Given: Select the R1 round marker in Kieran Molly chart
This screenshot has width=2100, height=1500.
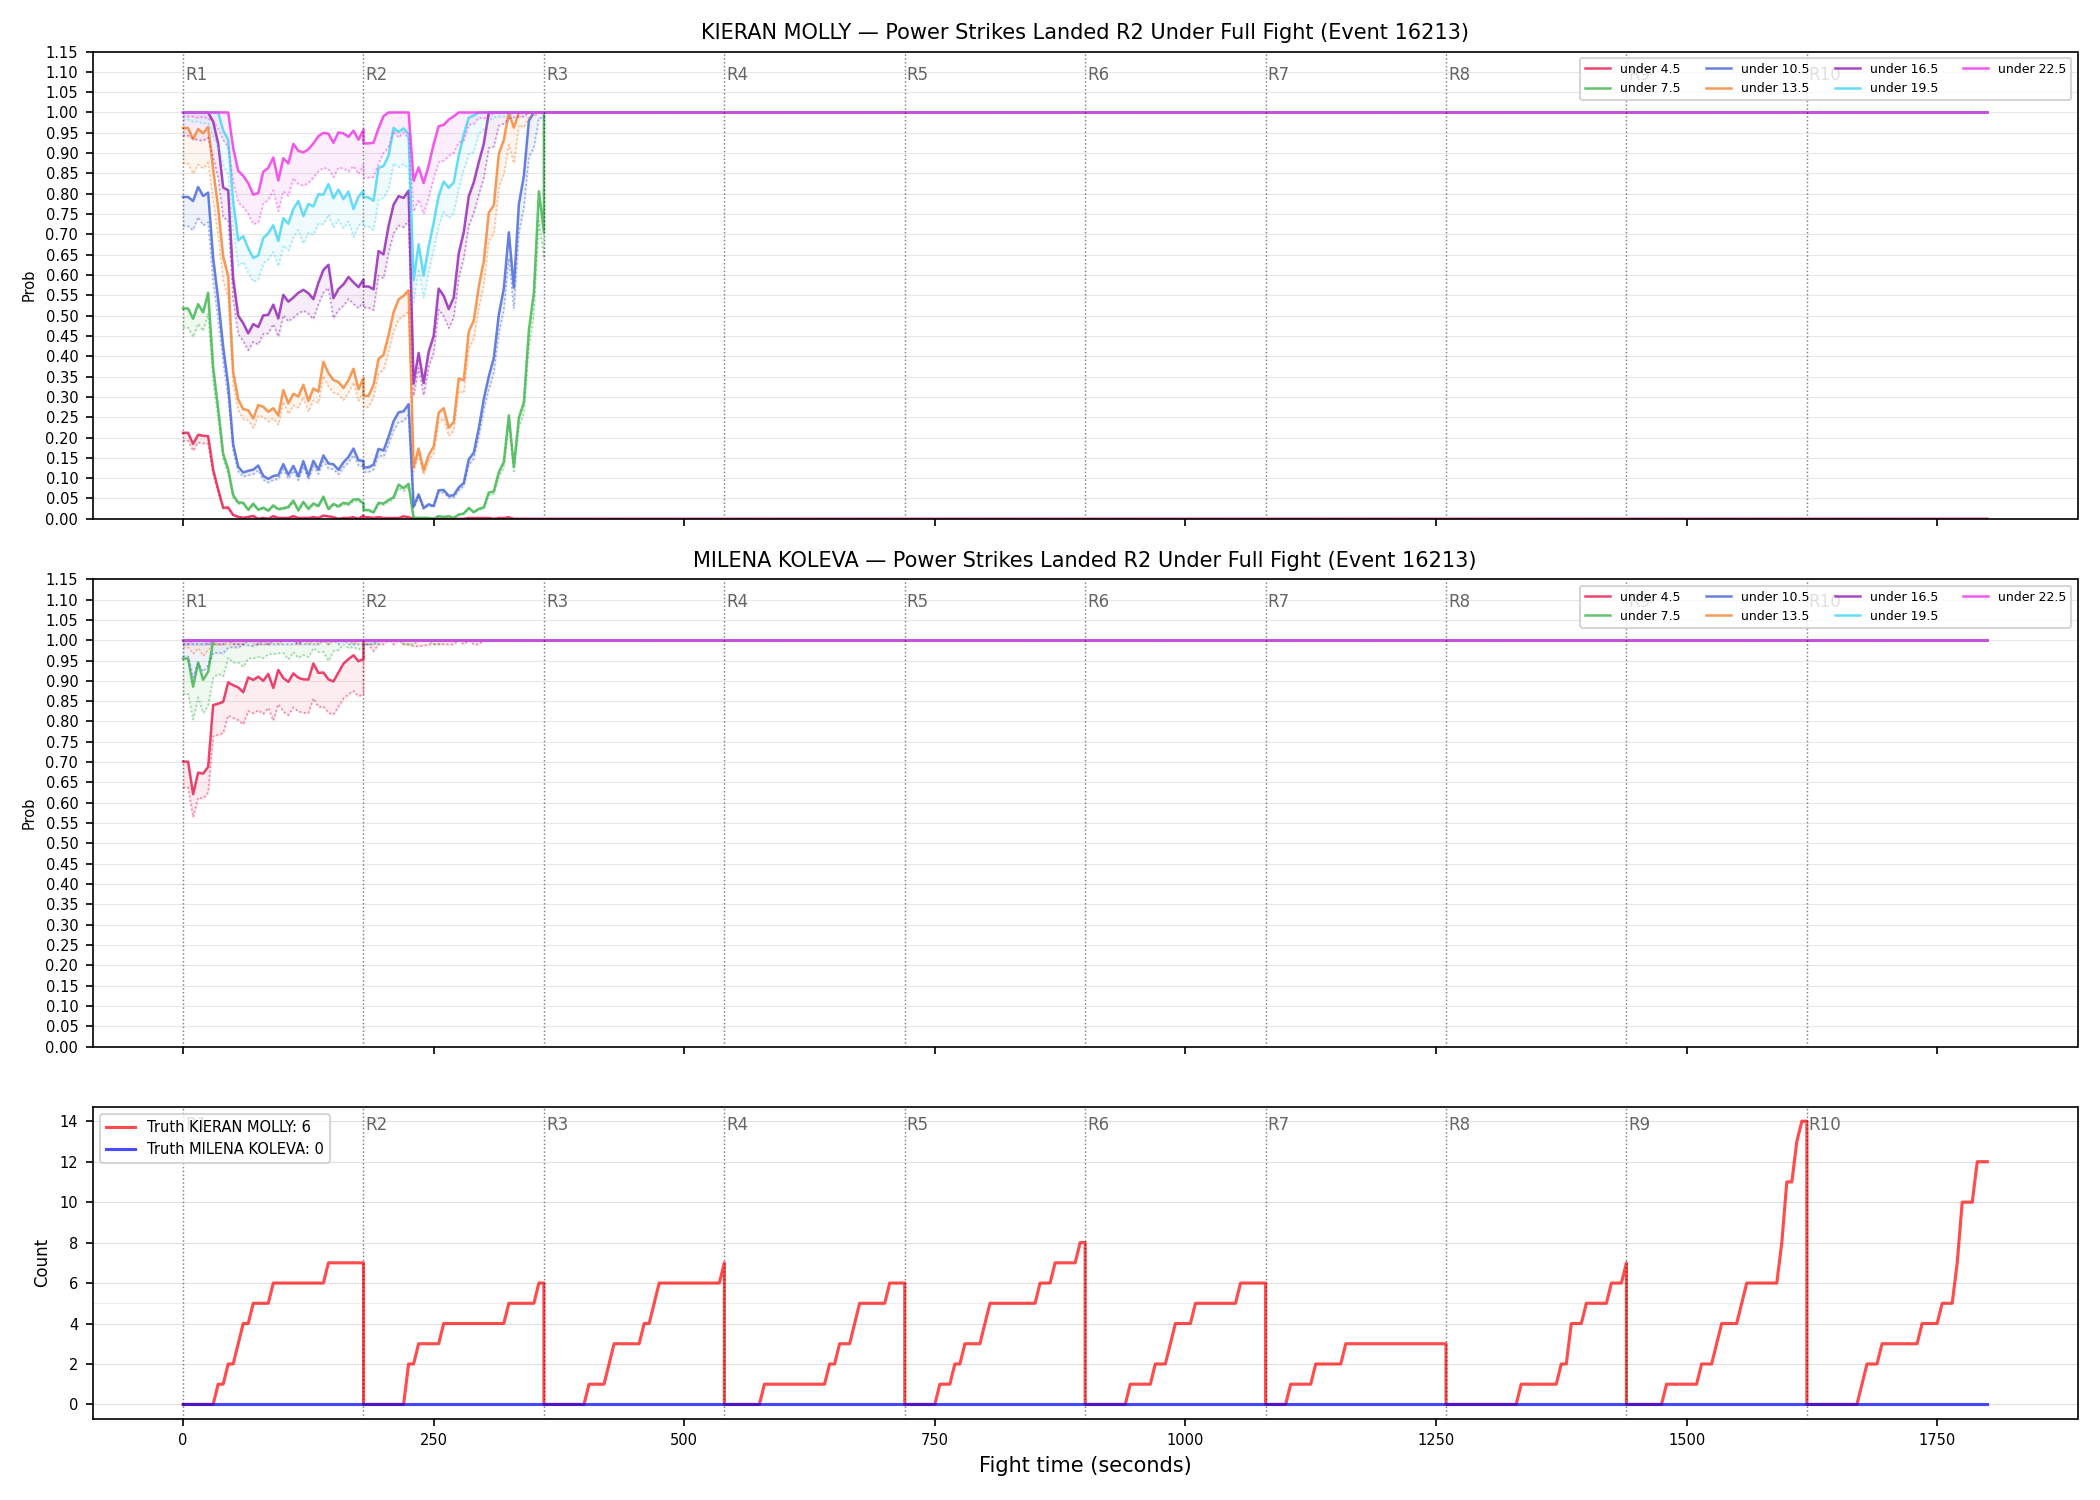Looking at the screenshot, I should tap(196, 74).
